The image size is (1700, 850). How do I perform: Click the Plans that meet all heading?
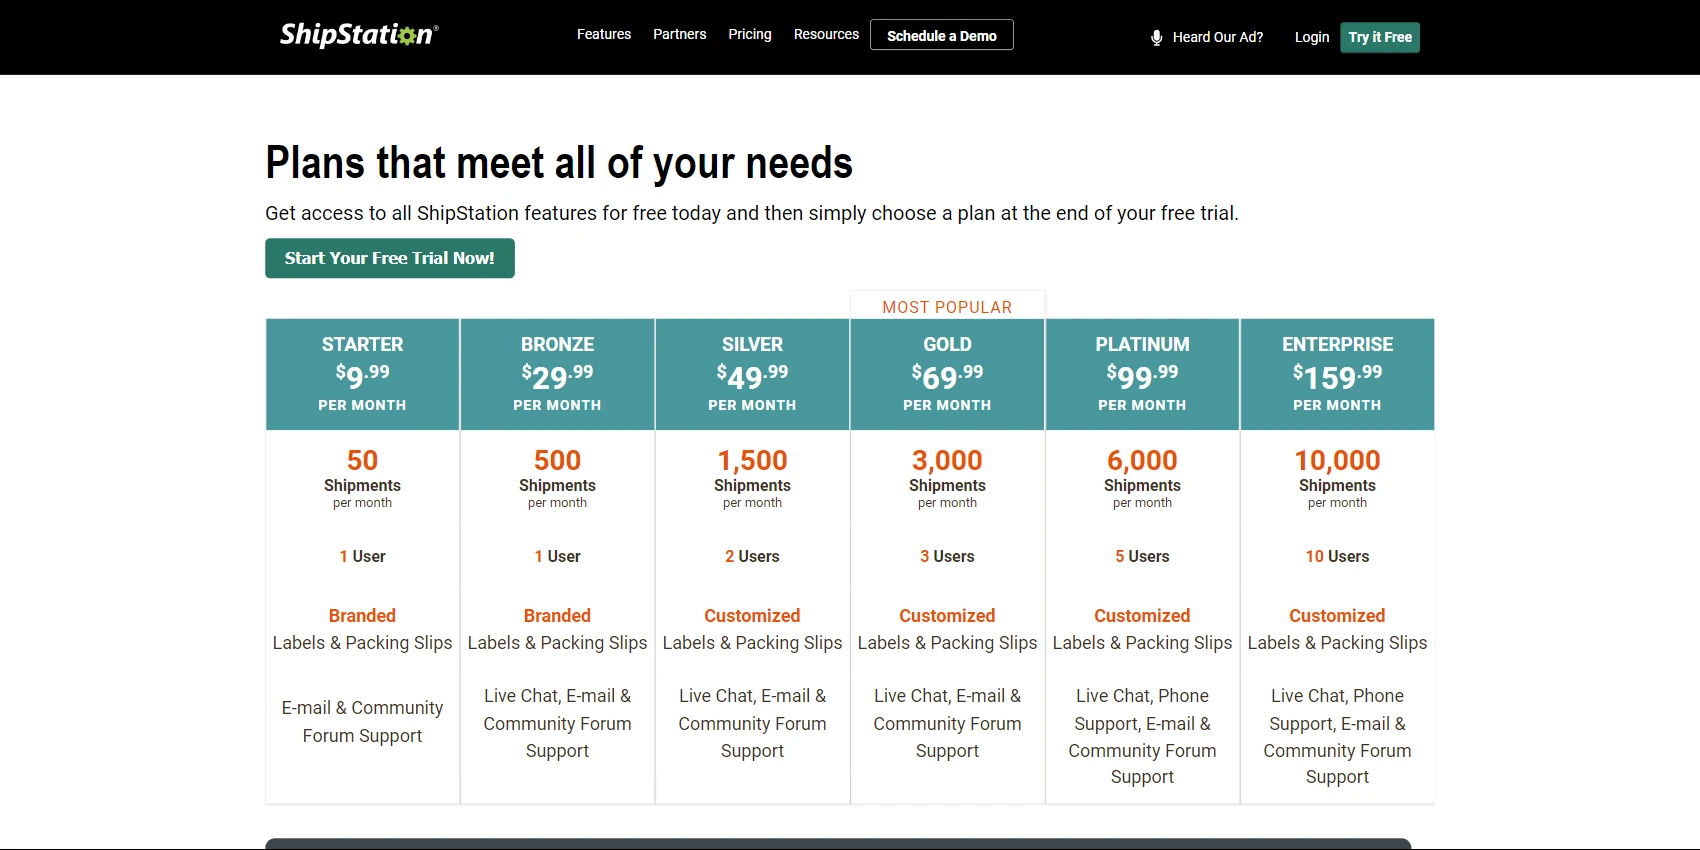coord(559,163)
